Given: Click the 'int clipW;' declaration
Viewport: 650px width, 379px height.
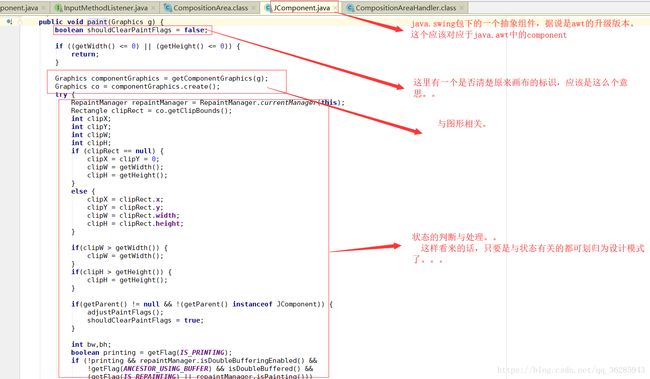Looking at the screenshot, I should pos(91,135).
